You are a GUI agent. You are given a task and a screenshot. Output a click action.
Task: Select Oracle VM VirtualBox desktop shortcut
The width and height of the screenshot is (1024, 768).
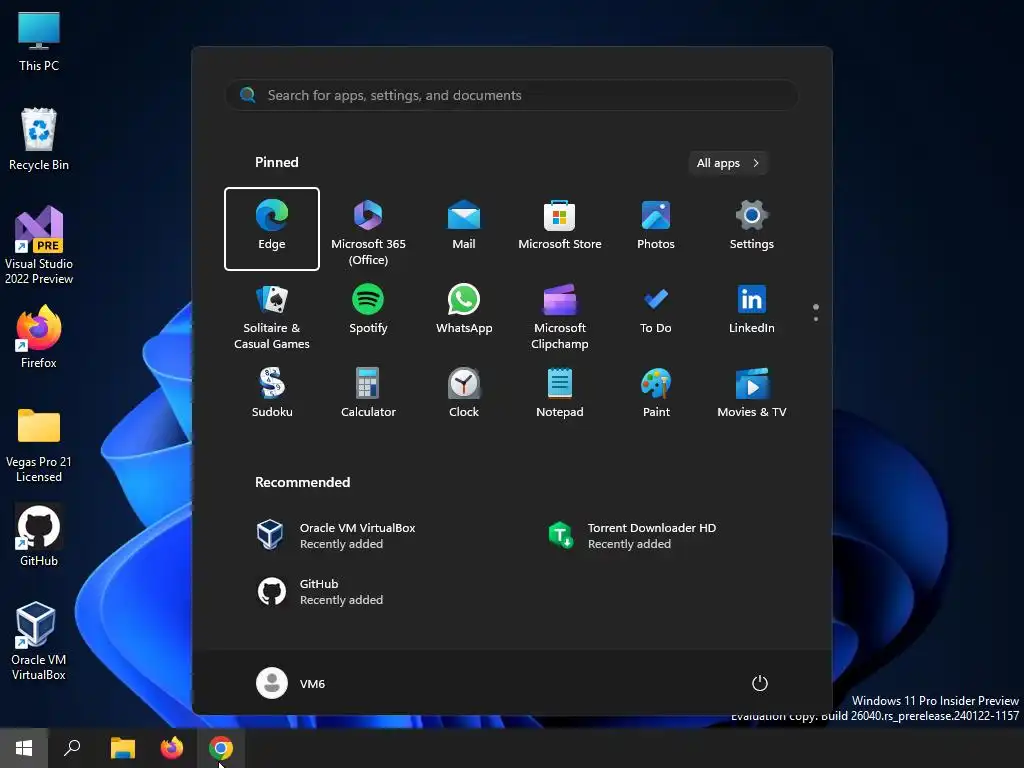(39, 641)
